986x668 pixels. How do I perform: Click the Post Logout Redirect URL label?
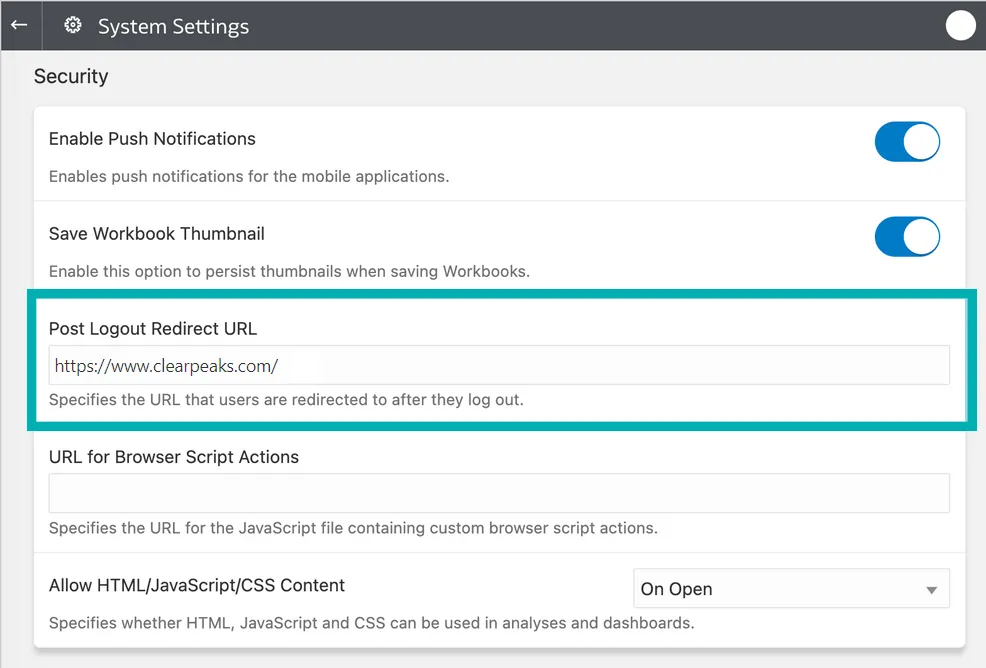tap(153, 329)
